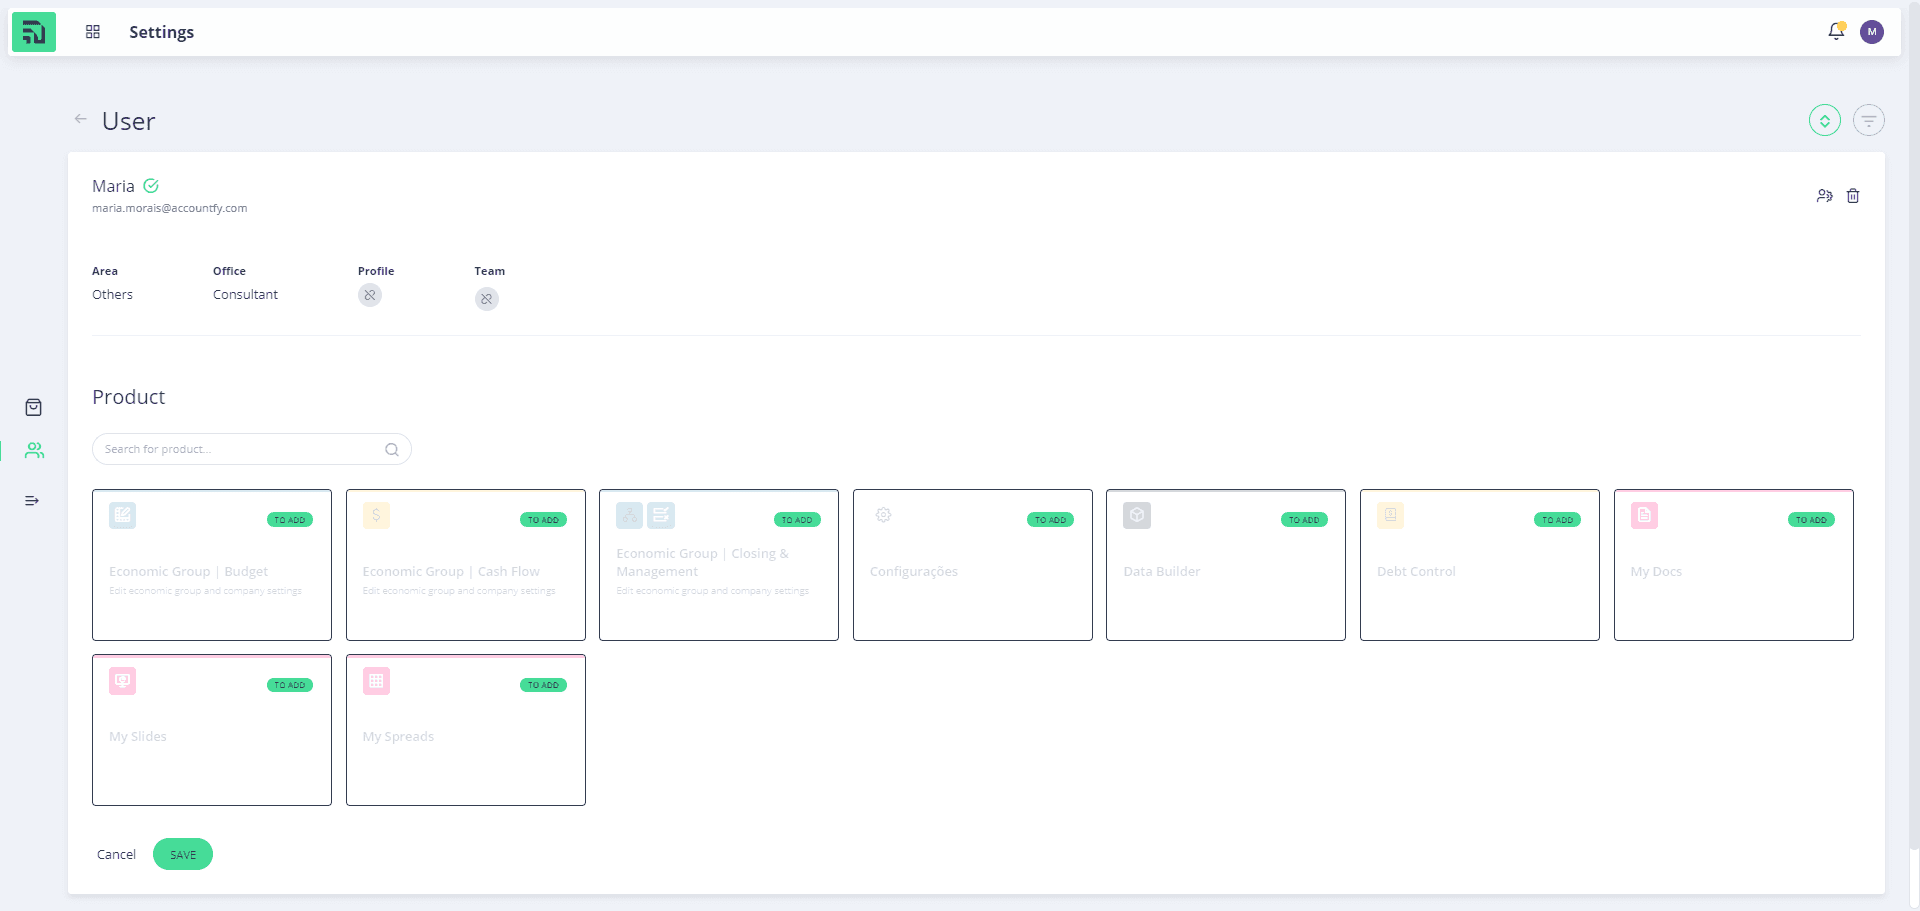
Task: Toggle TO ADD on My Spreads card
Action: coord(543,685)
